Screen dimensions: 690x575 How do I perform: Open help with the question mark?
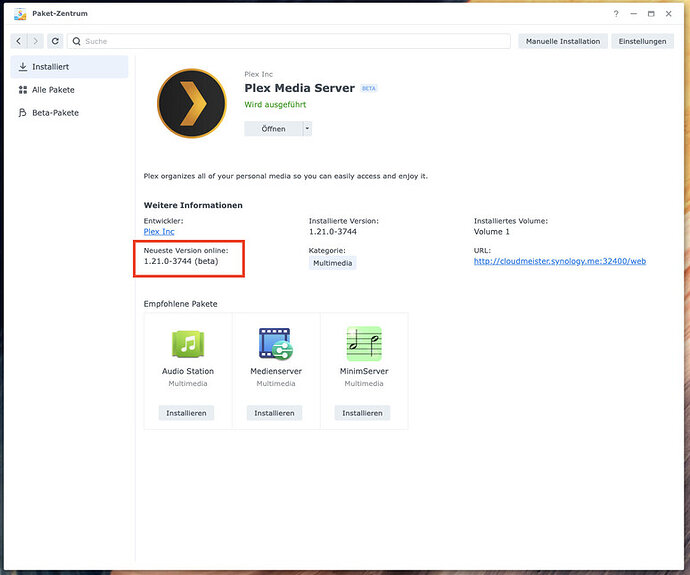(616, 14)
